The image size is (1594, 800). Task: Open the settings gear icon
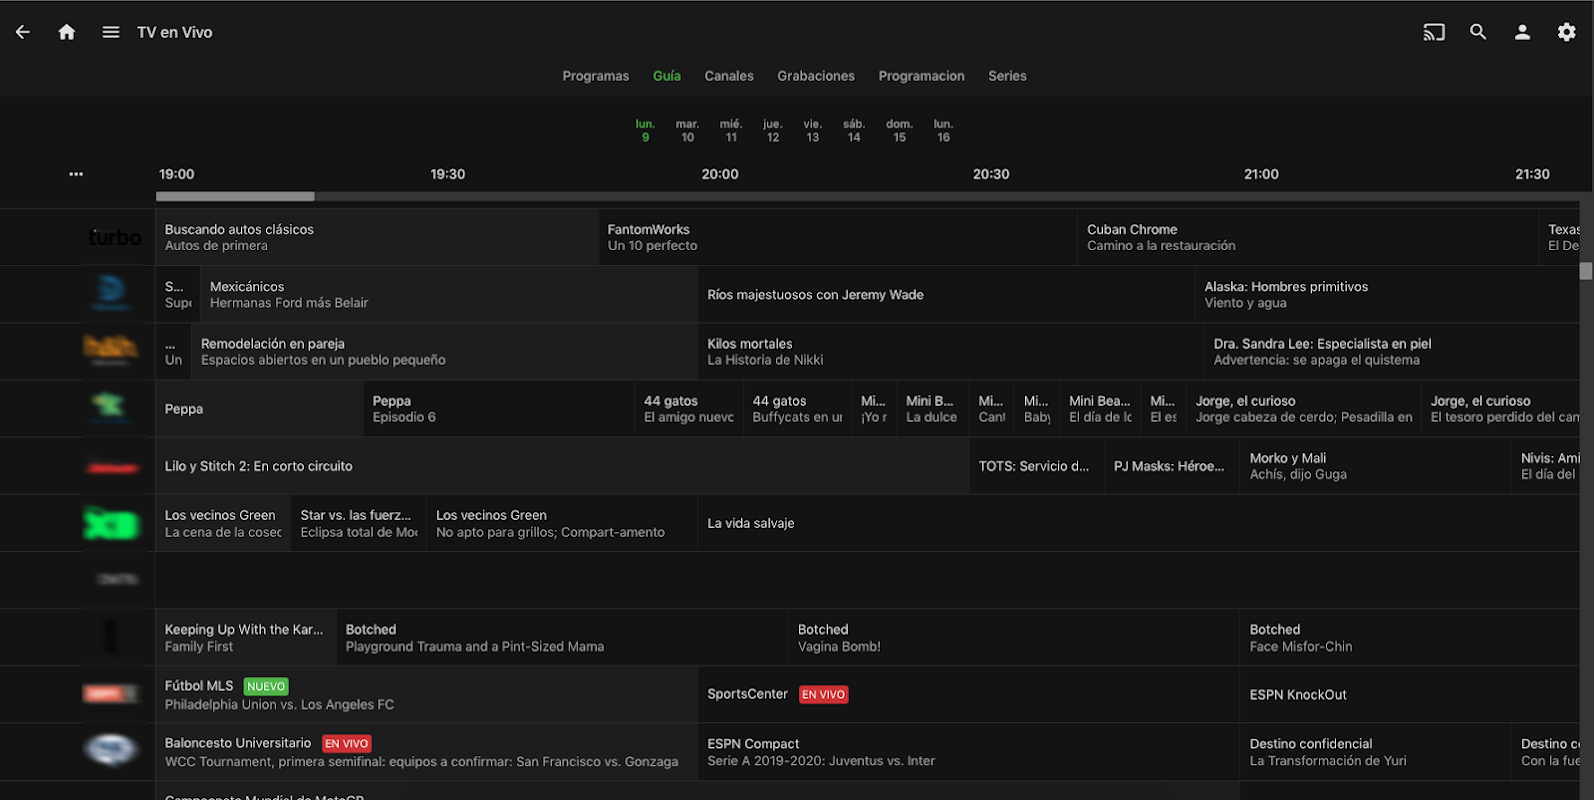point(1566,32)
